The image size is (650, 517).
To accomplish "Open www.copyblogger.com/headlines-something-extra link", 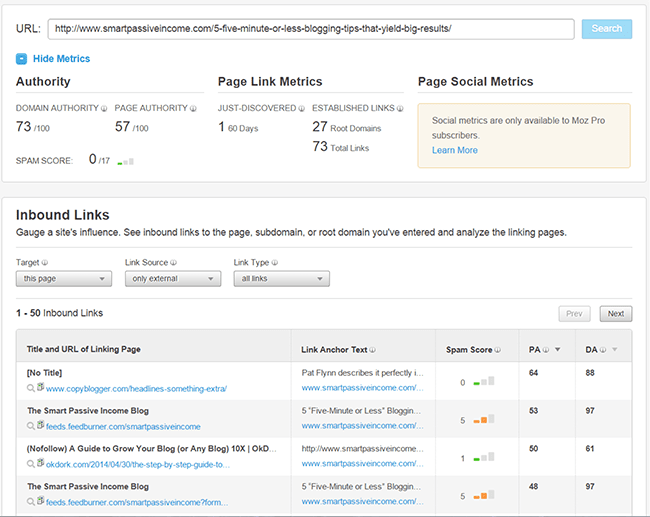I will pos(136,389).
